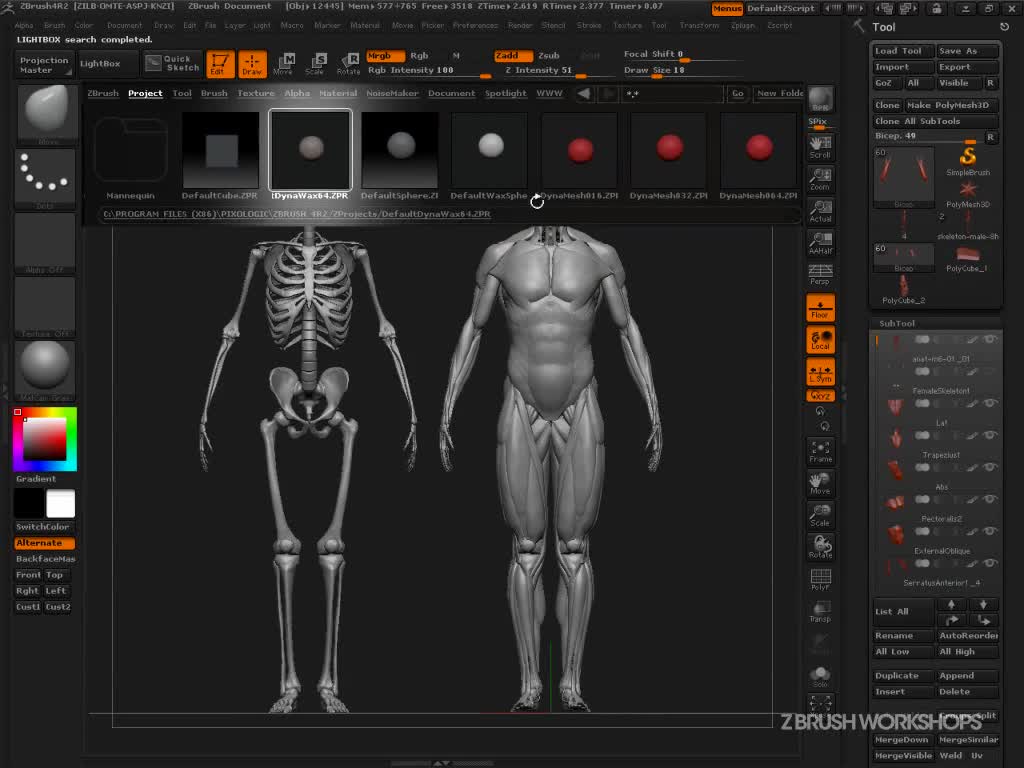Click the right shelf Rotate view icon
The image size is (1024, 768).
(x=820, y=548)
